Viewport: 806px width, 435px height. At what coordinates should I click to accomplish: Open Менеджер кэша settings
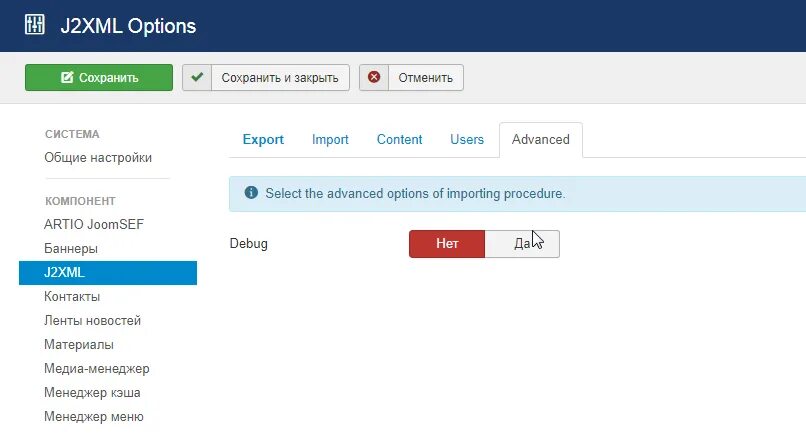click(92, 393)
